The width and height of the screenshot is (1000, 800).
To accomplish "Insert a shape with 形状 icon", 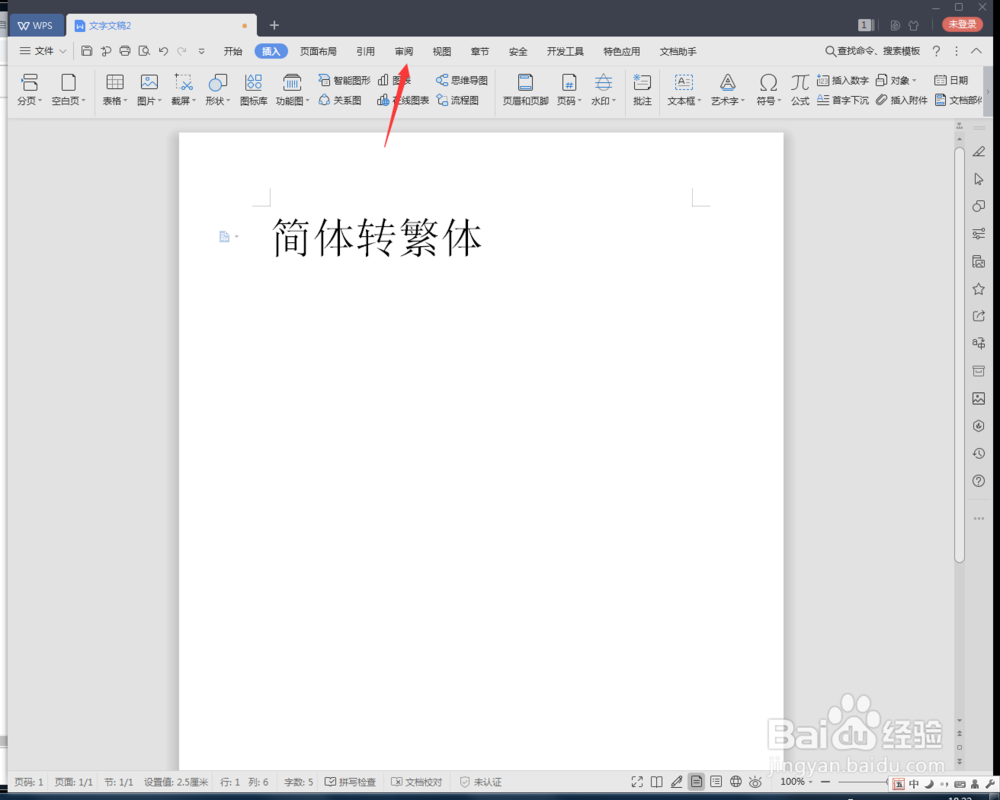I will point(217,89).
